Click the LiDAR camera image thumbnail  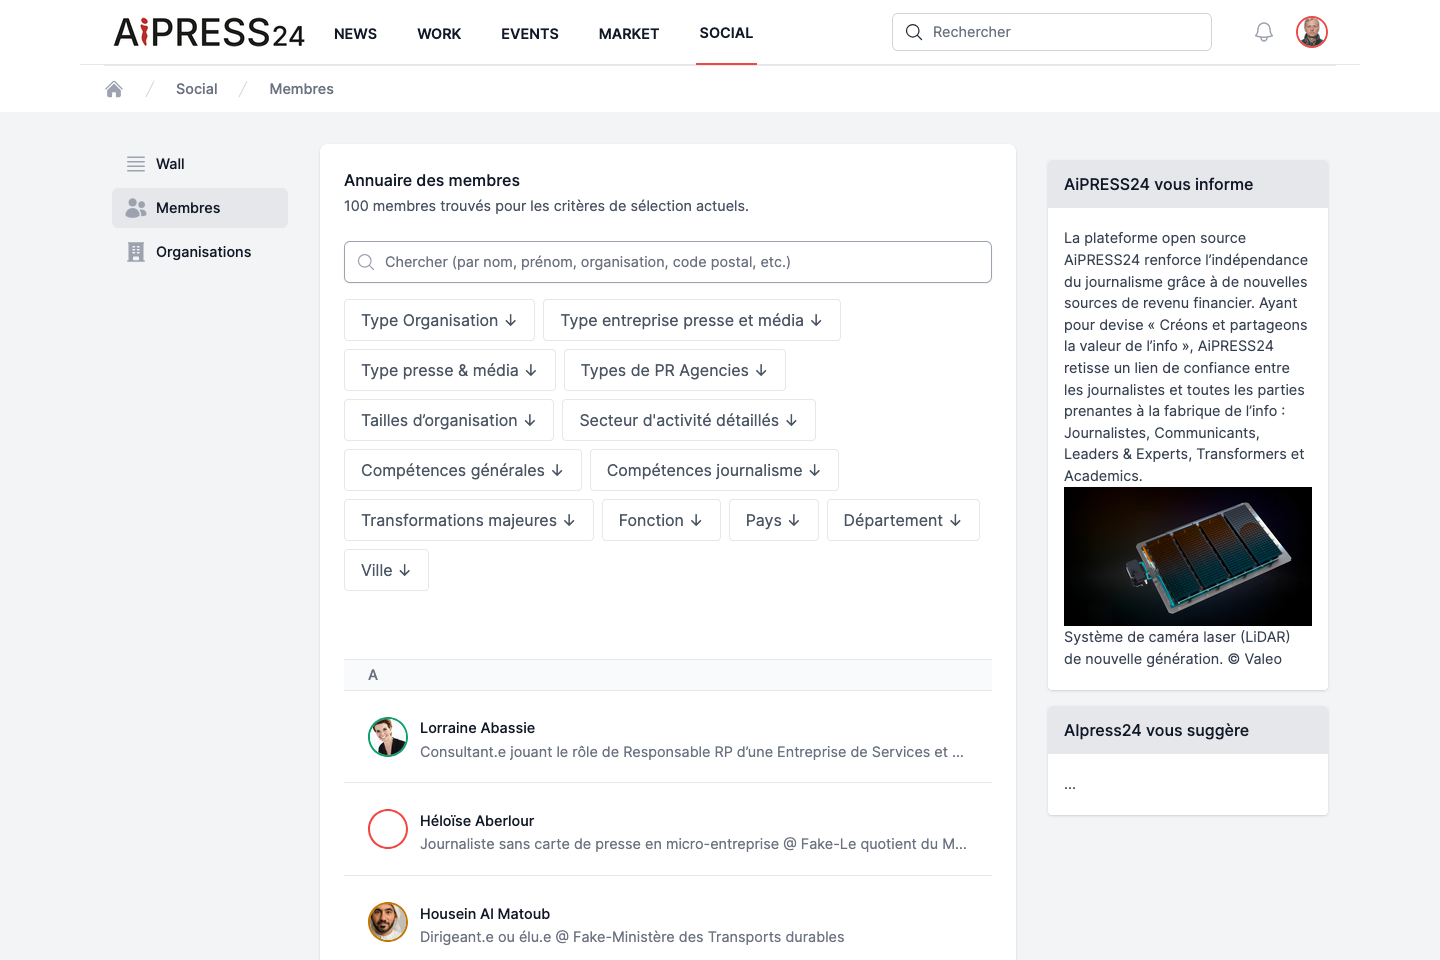(x=1188, y=556)
